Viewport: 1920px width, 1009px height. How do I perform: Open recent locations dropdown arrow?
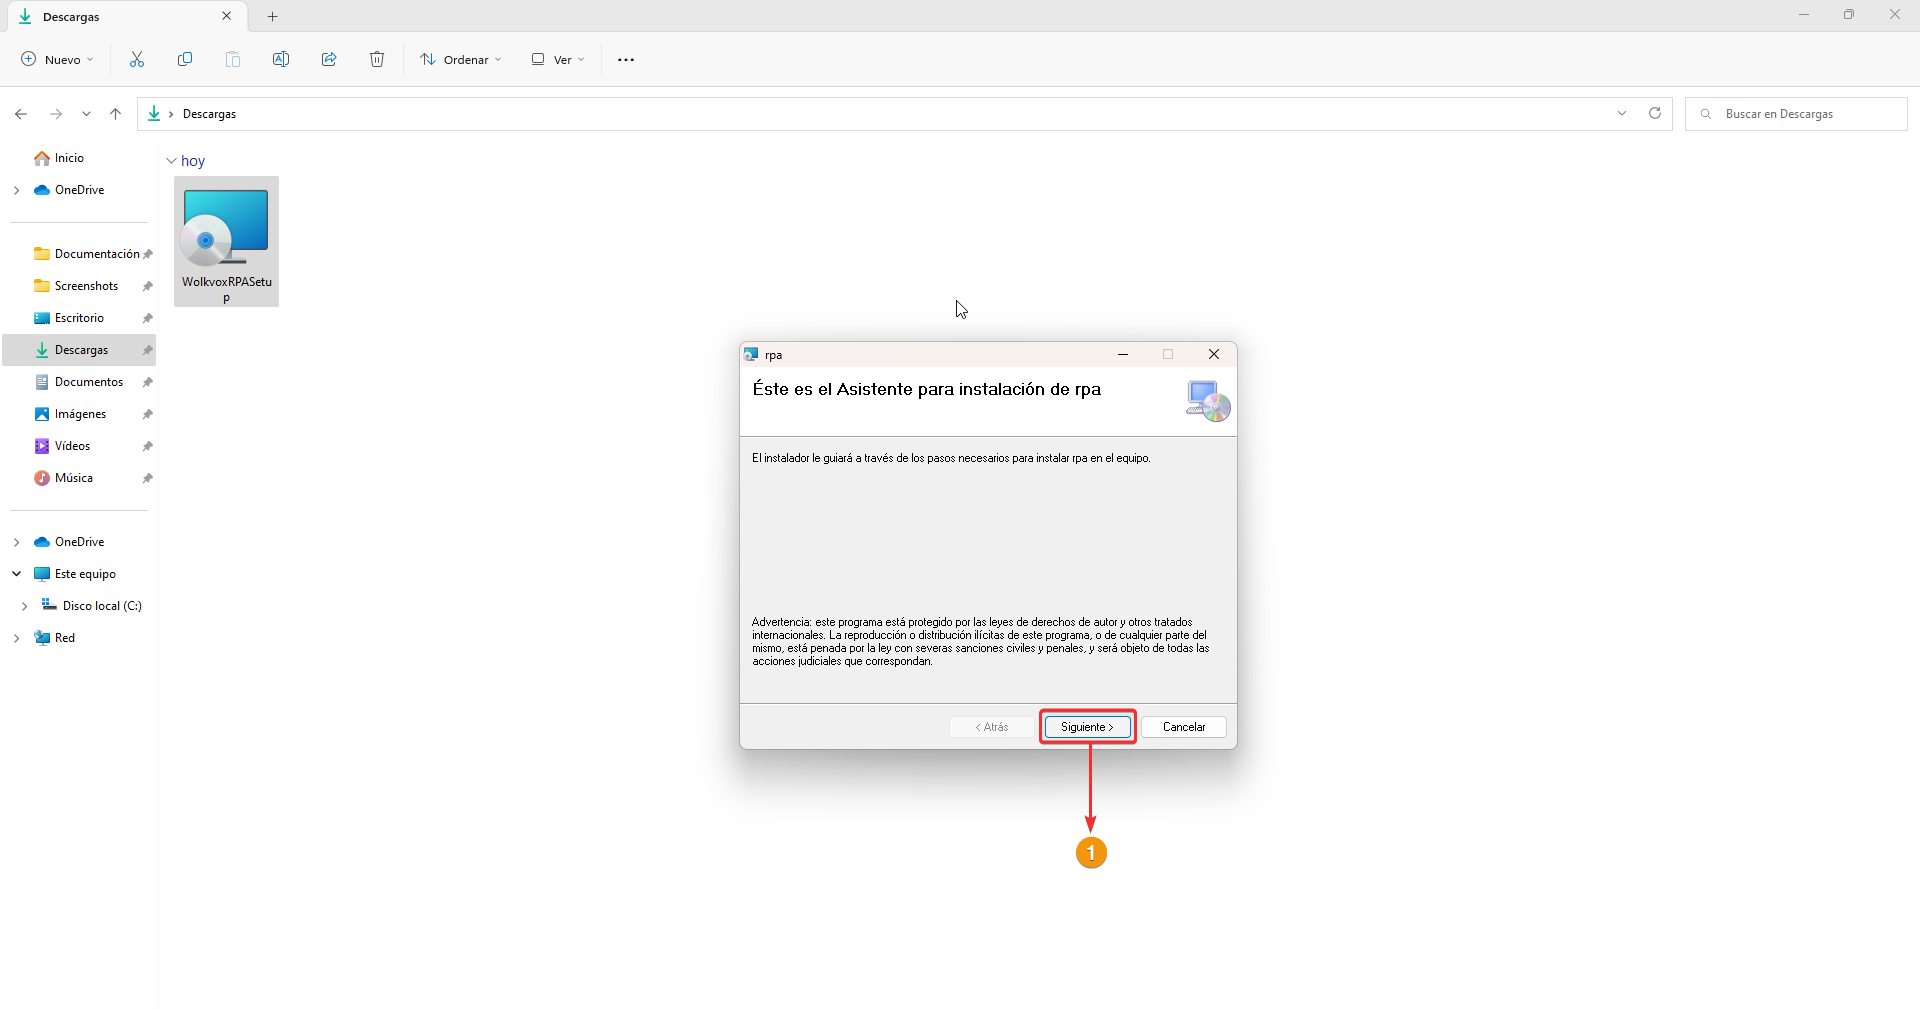pos(86,114)
